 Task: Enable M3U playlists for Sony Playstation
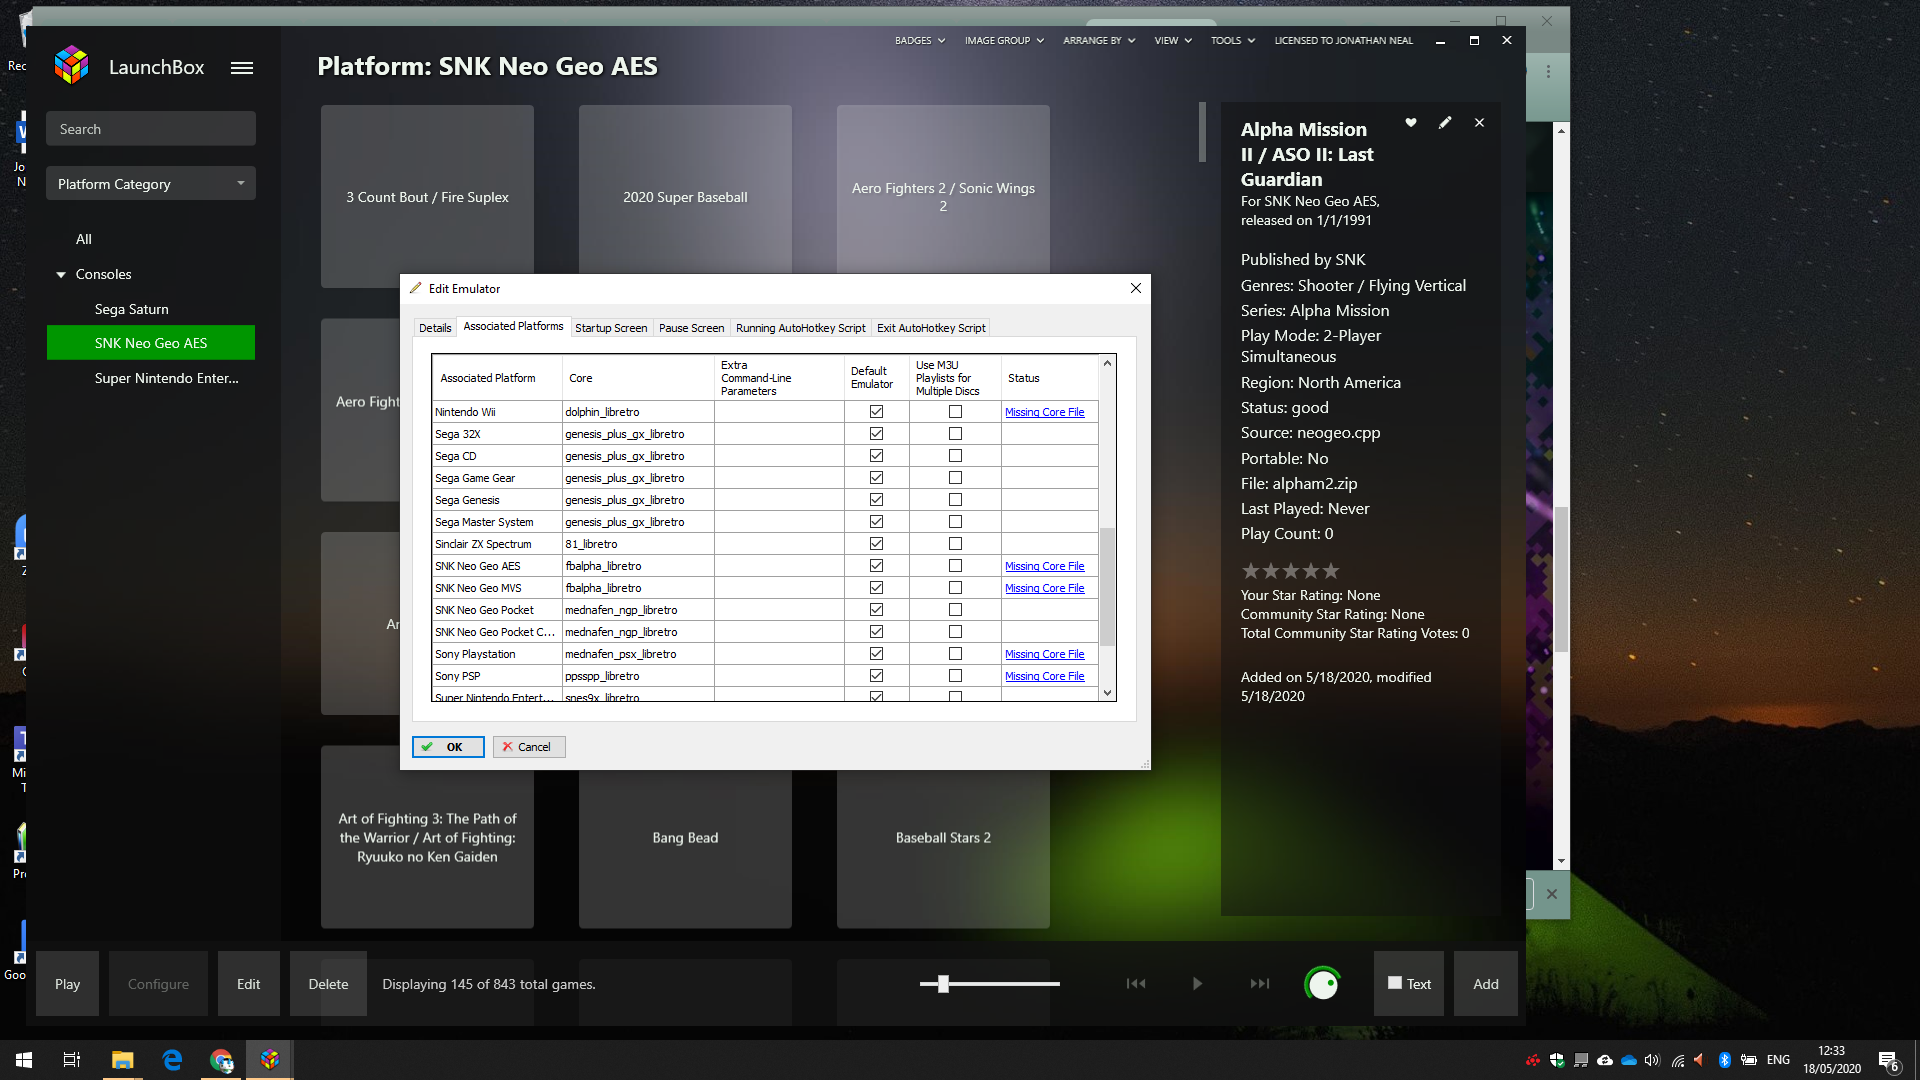955,654
